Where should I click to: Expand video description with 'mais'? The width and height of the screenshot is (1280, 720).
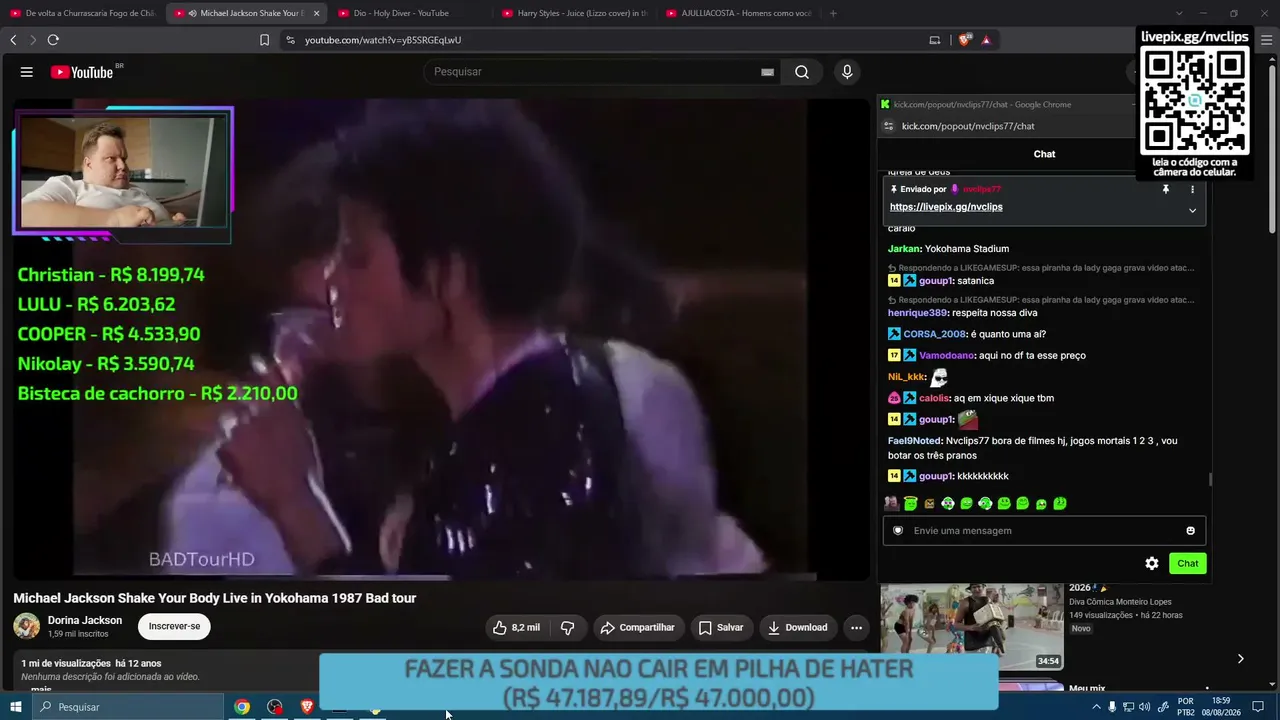[41, 690]
